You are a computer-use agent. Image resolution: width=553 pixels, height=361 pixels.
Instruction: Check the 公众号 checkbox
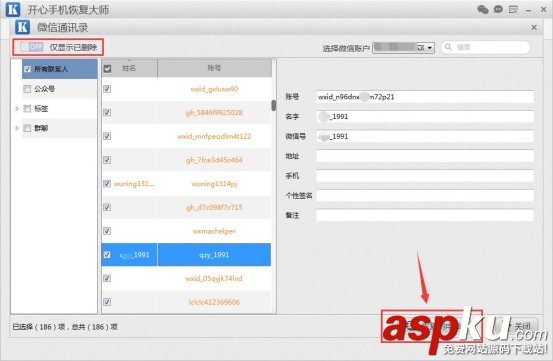pos(27,89)
